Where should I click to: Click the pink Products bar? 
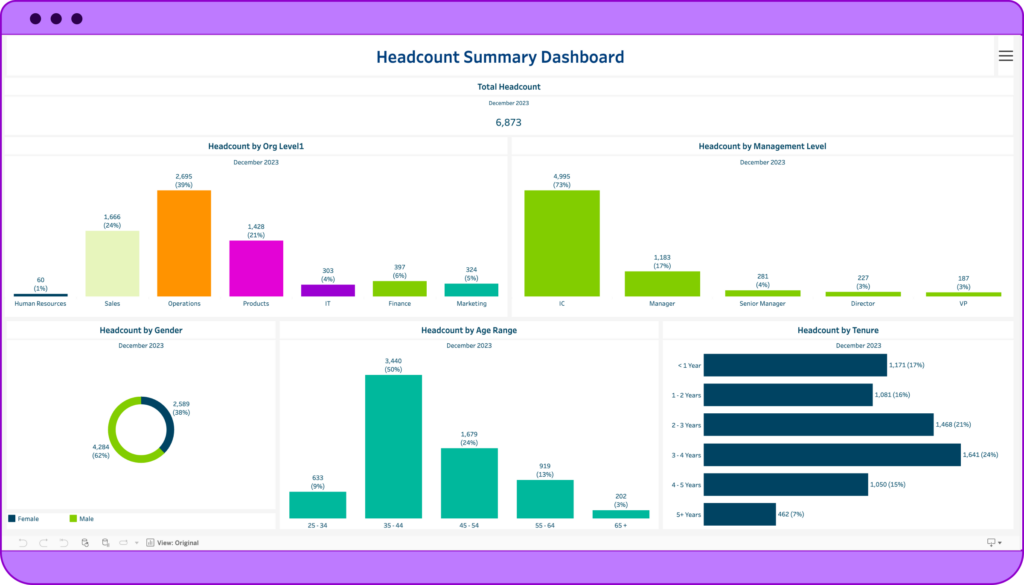click(x=256, y=268)
